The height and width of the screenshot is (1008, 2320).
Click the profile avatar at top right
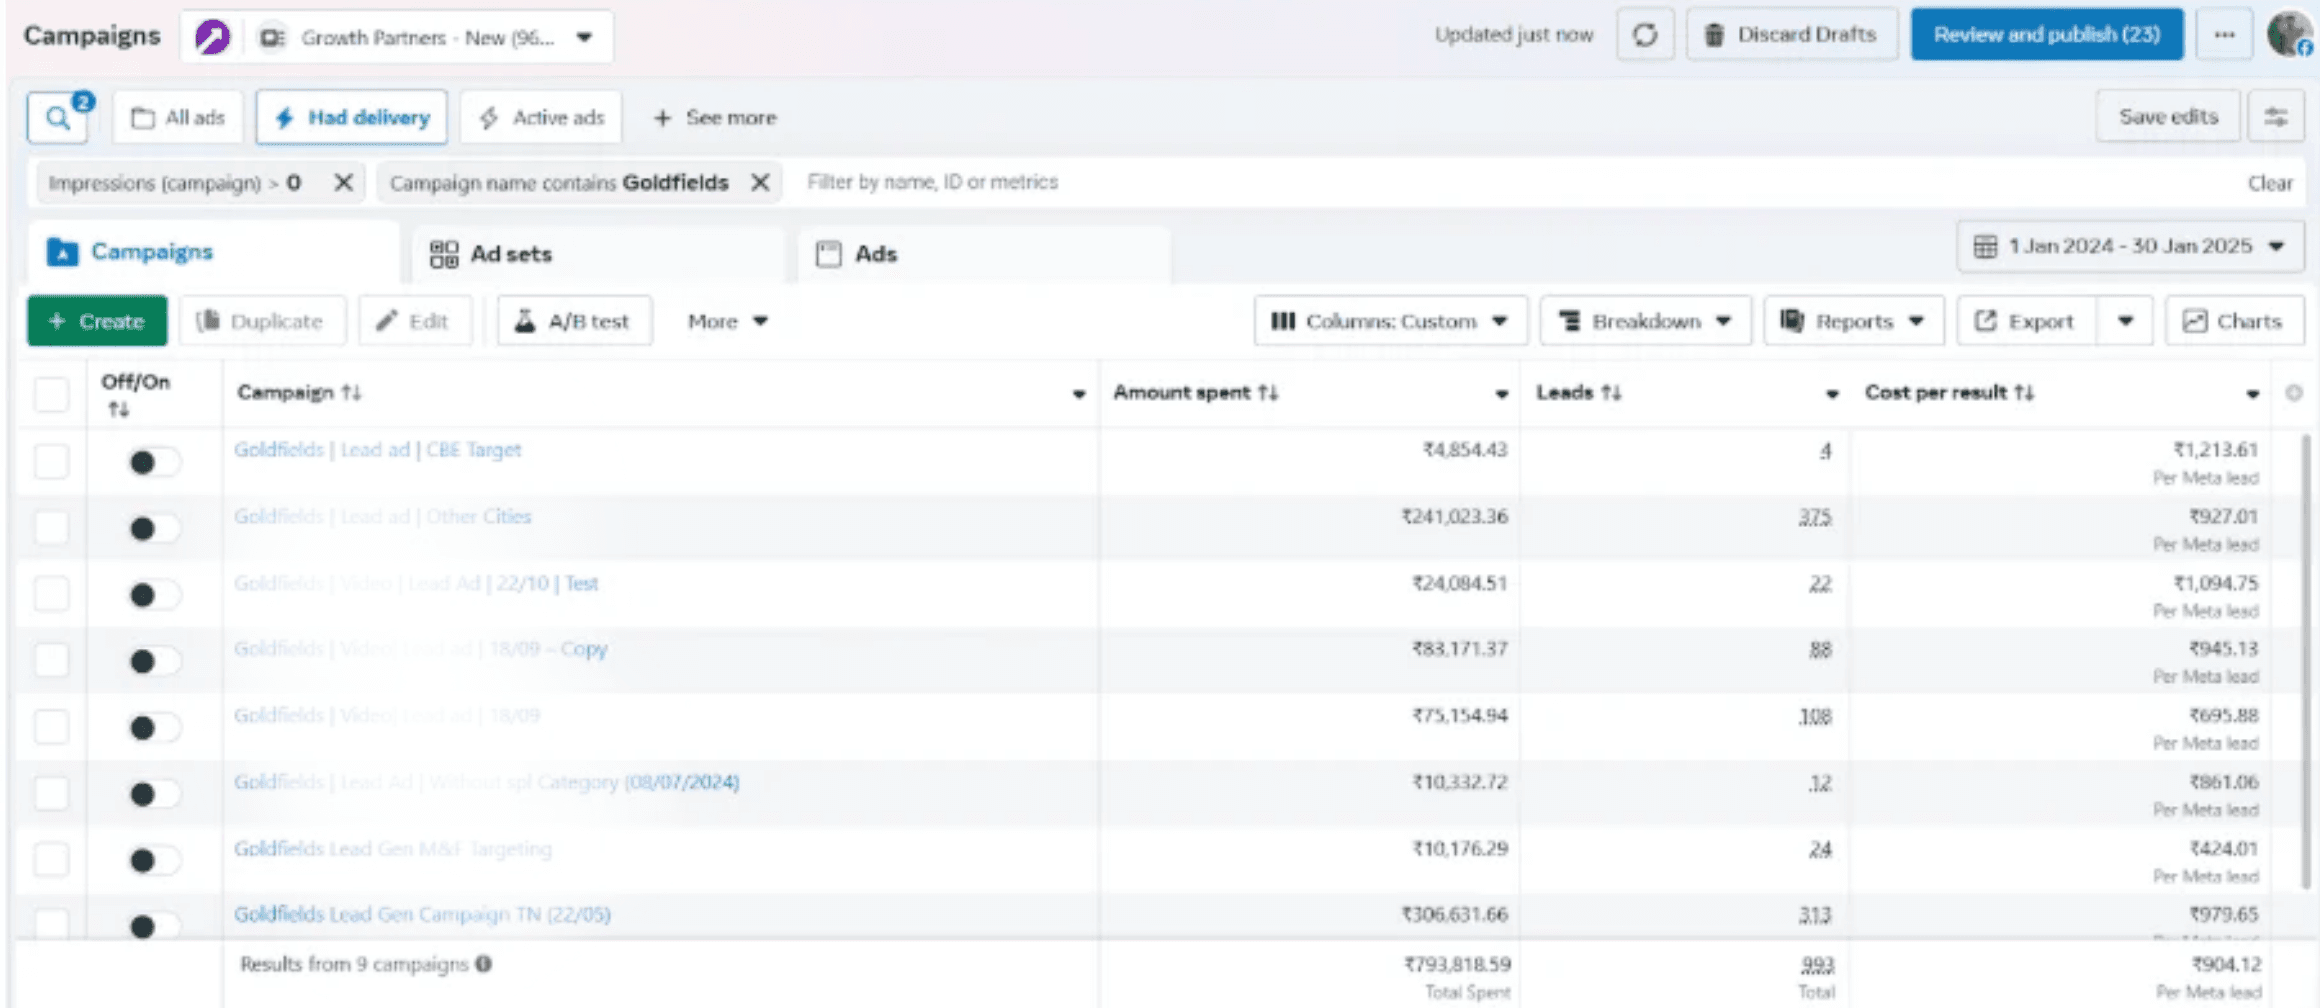click(x=2289, y=35)
